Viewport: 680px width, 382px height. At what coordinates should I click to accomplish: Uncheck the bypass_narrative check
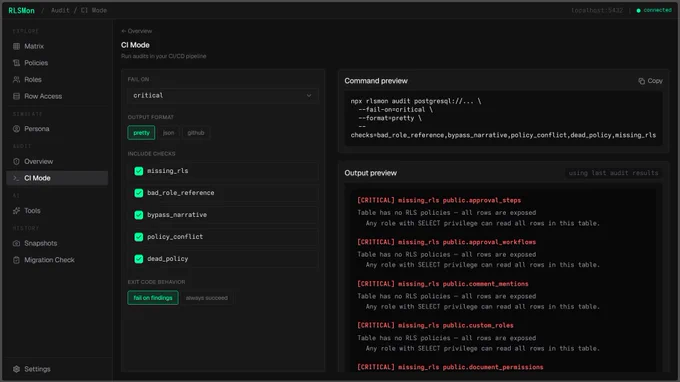click(x=139, y=215)
